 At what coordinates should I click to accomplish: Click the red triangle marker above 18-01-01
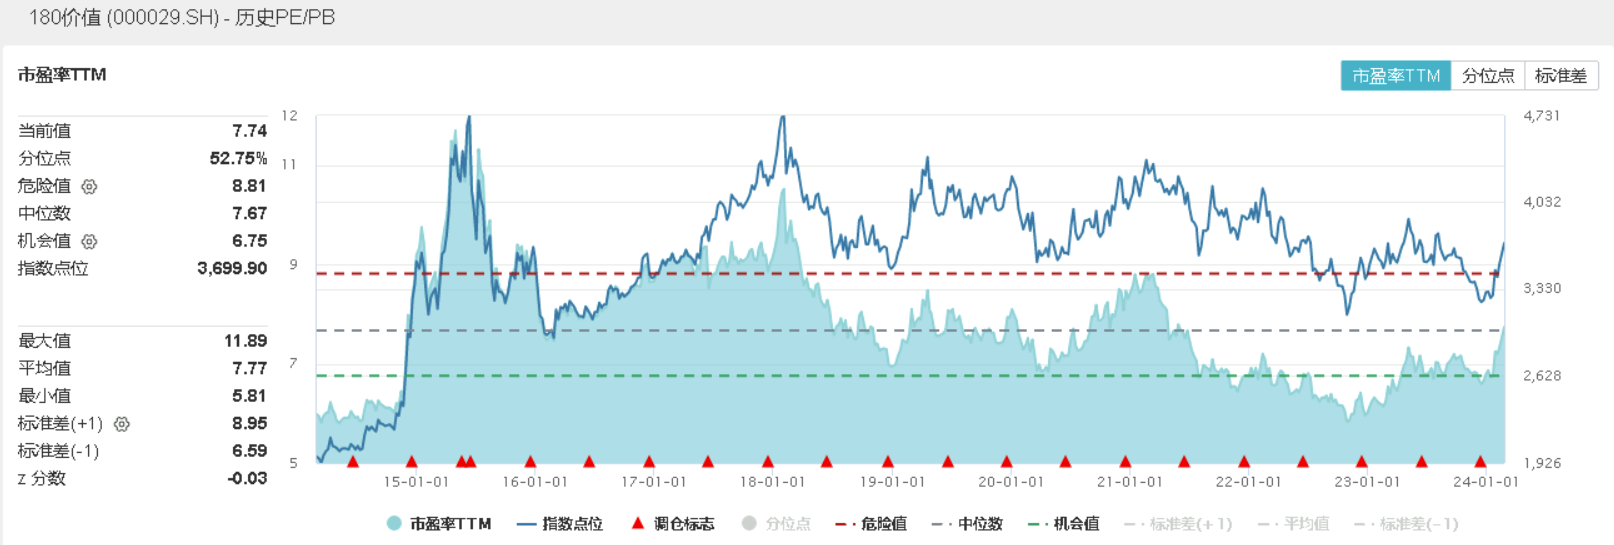(768, 461)
